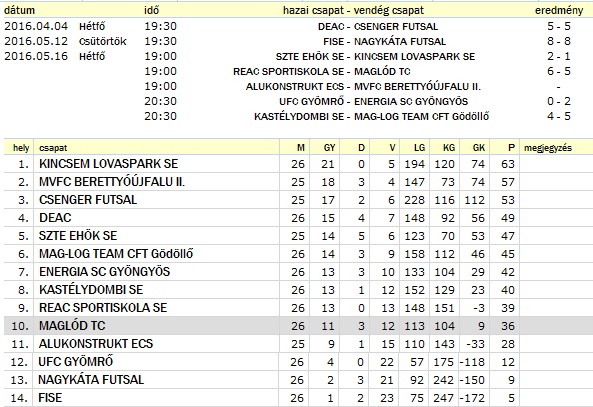Click the KASTÉLYDOMBI SE standings row

pyautogui.click(x=298, y=290)
